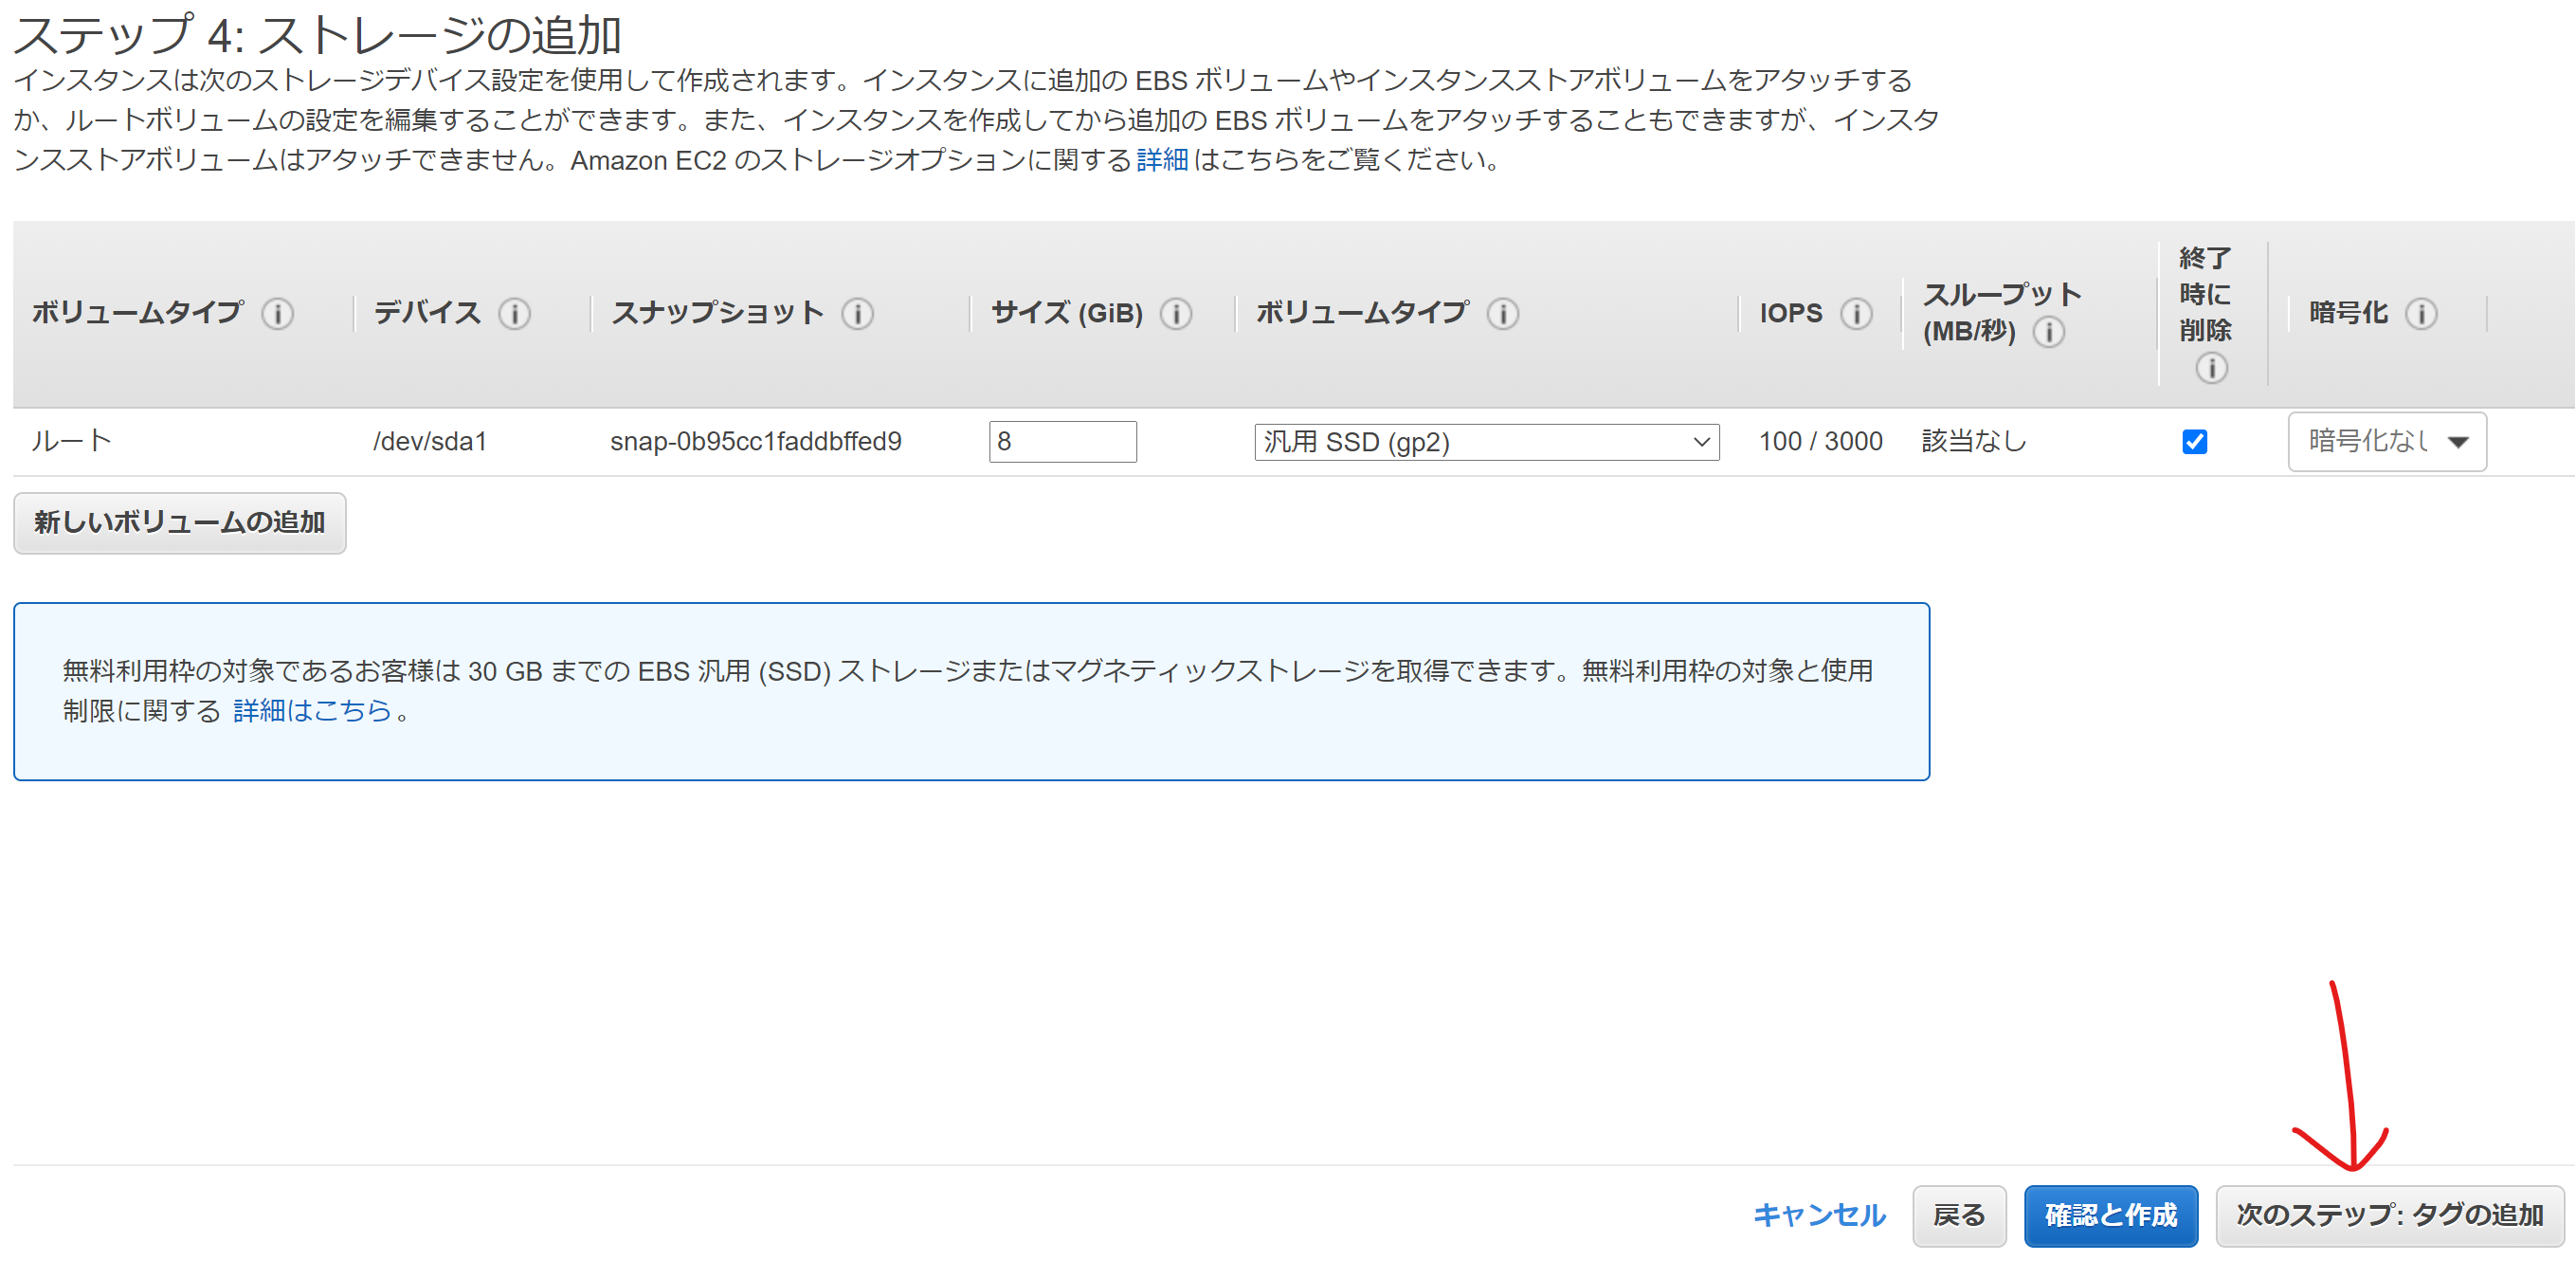This screenshot has width=2576, height=1261.
Task: Click the IOPS info icon
Action: [1858, 313]
